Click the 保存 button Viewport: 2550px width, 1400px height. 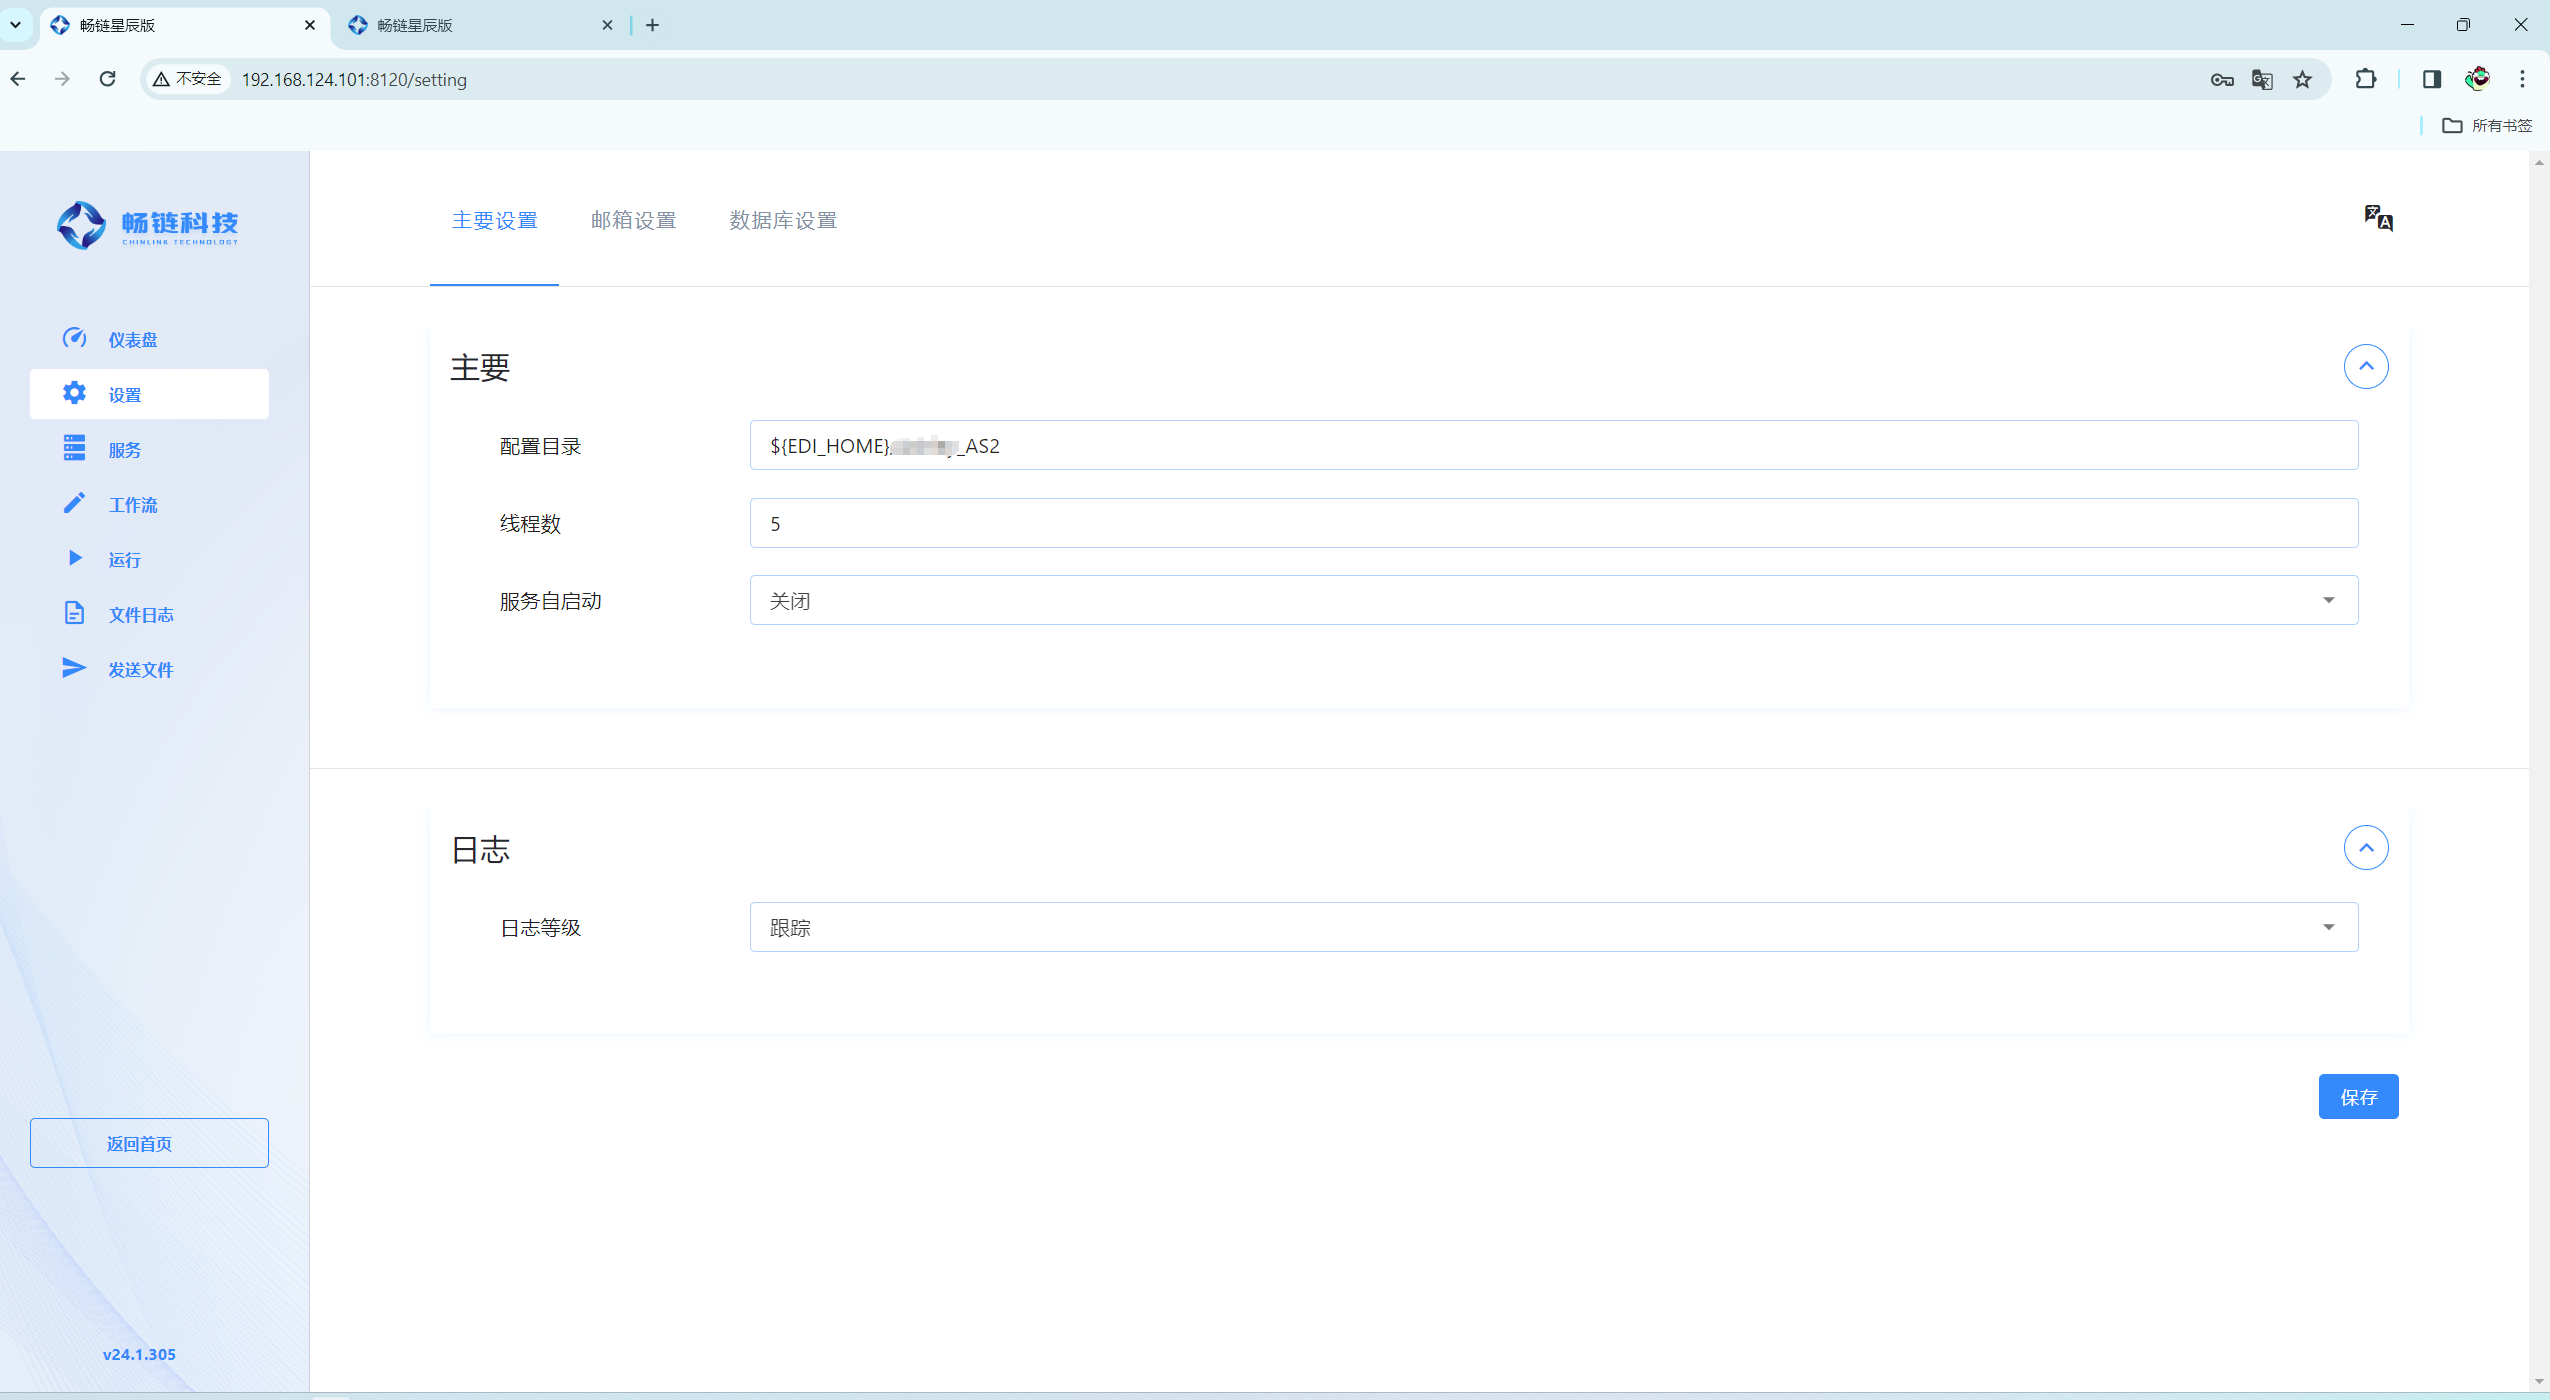click(x=2358, y=1097)
